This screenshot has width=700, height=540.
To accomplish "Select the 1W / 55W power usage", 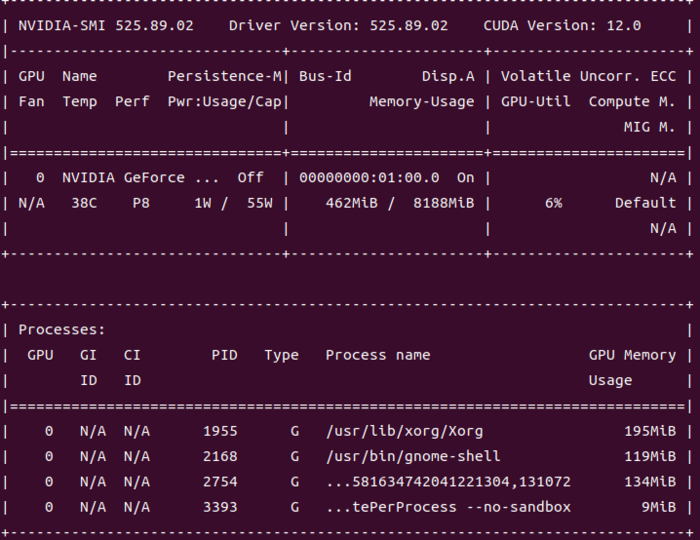I will click(x=233, y=203).
